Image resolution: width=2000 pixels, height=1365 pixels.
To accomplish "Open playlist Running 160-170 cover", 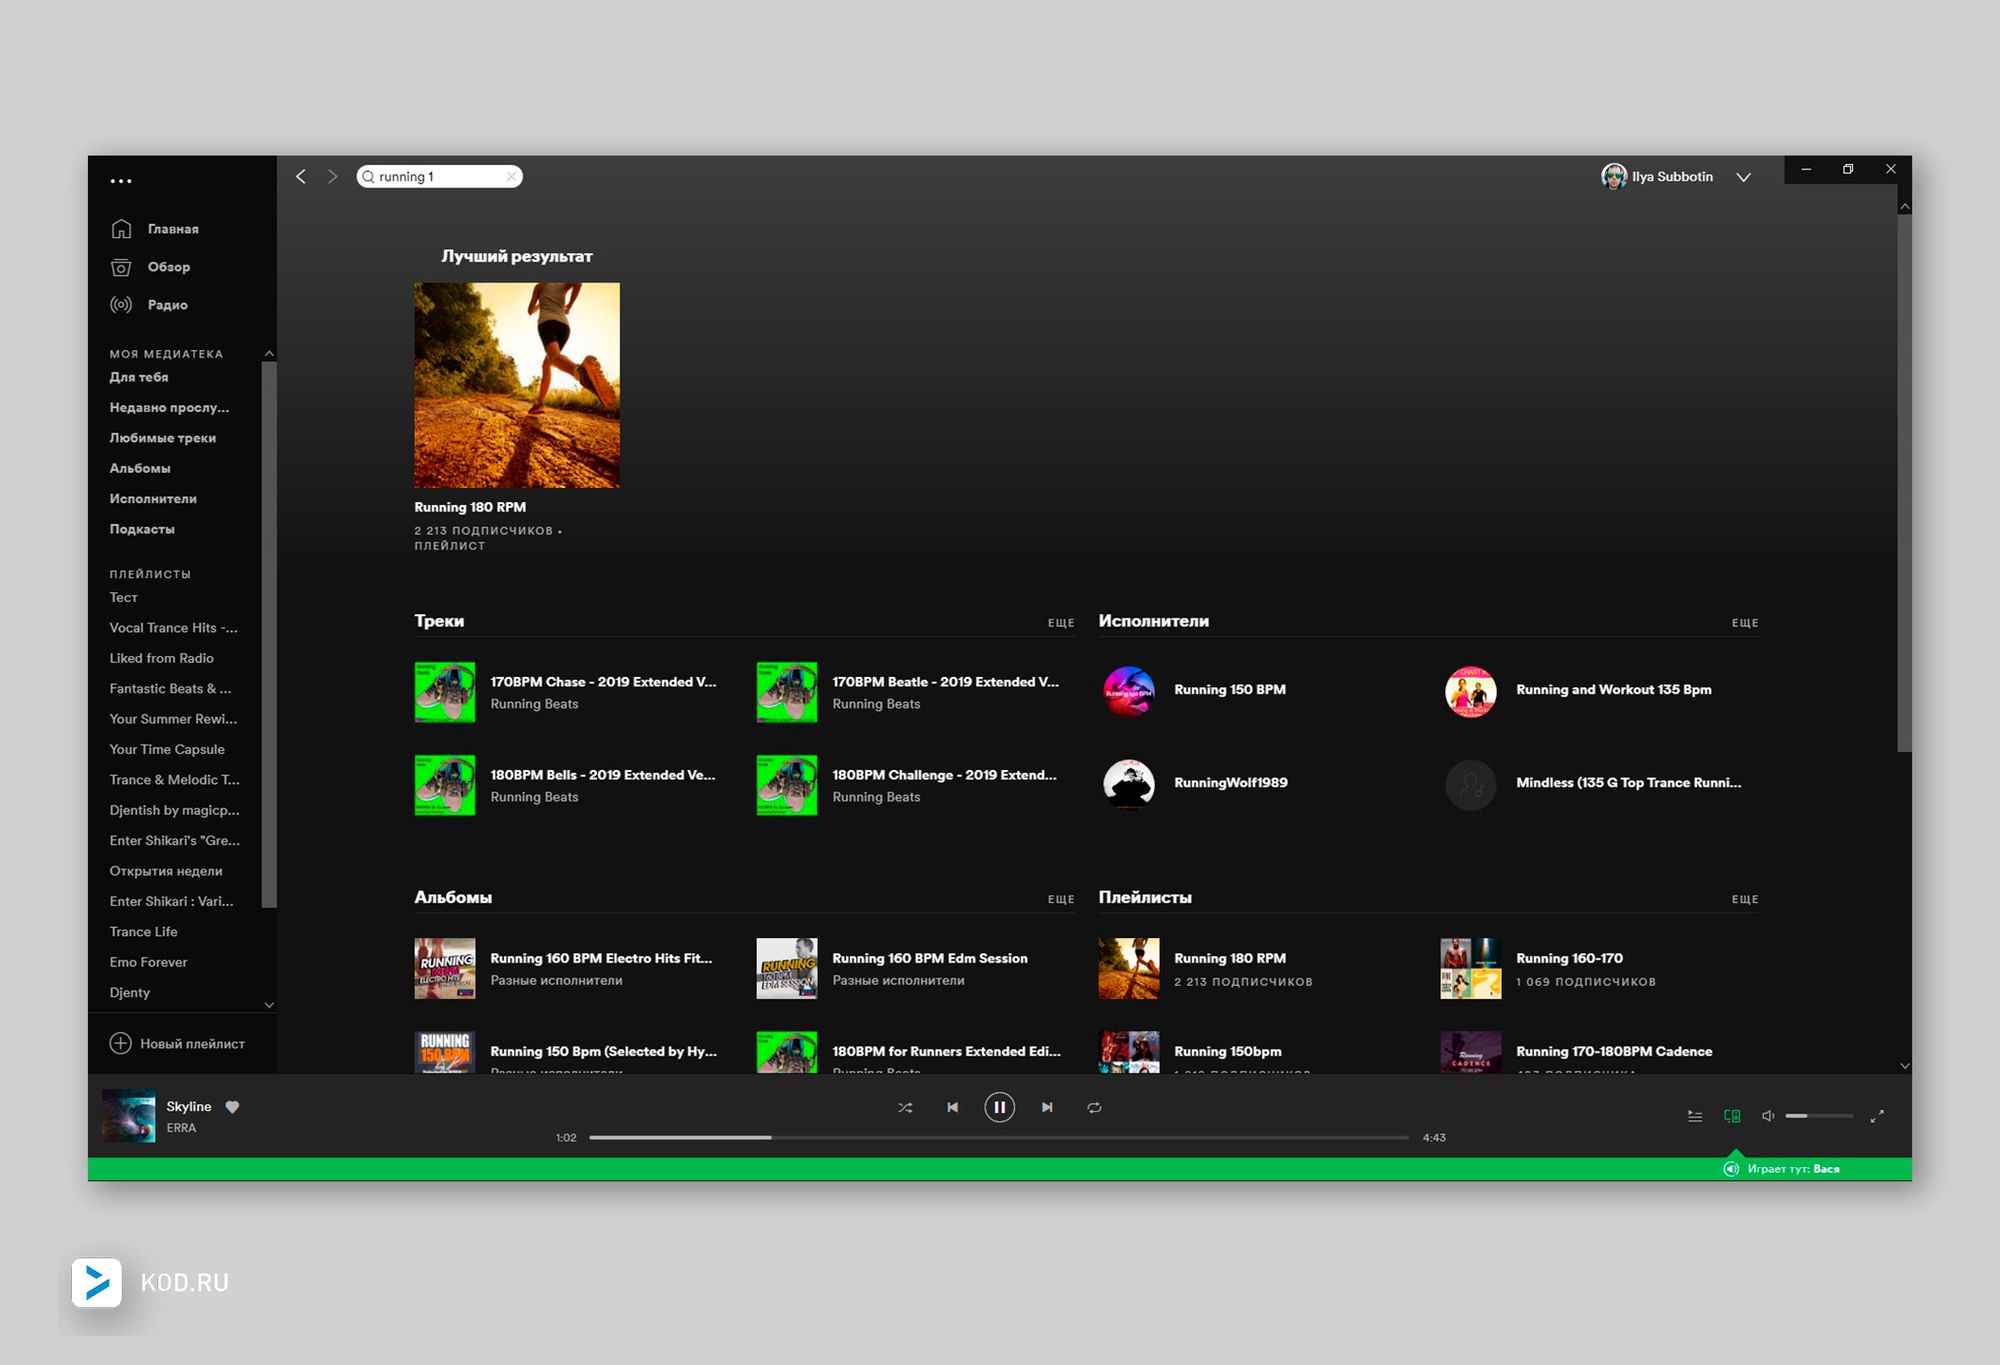I will click(x=1471, y=968).
